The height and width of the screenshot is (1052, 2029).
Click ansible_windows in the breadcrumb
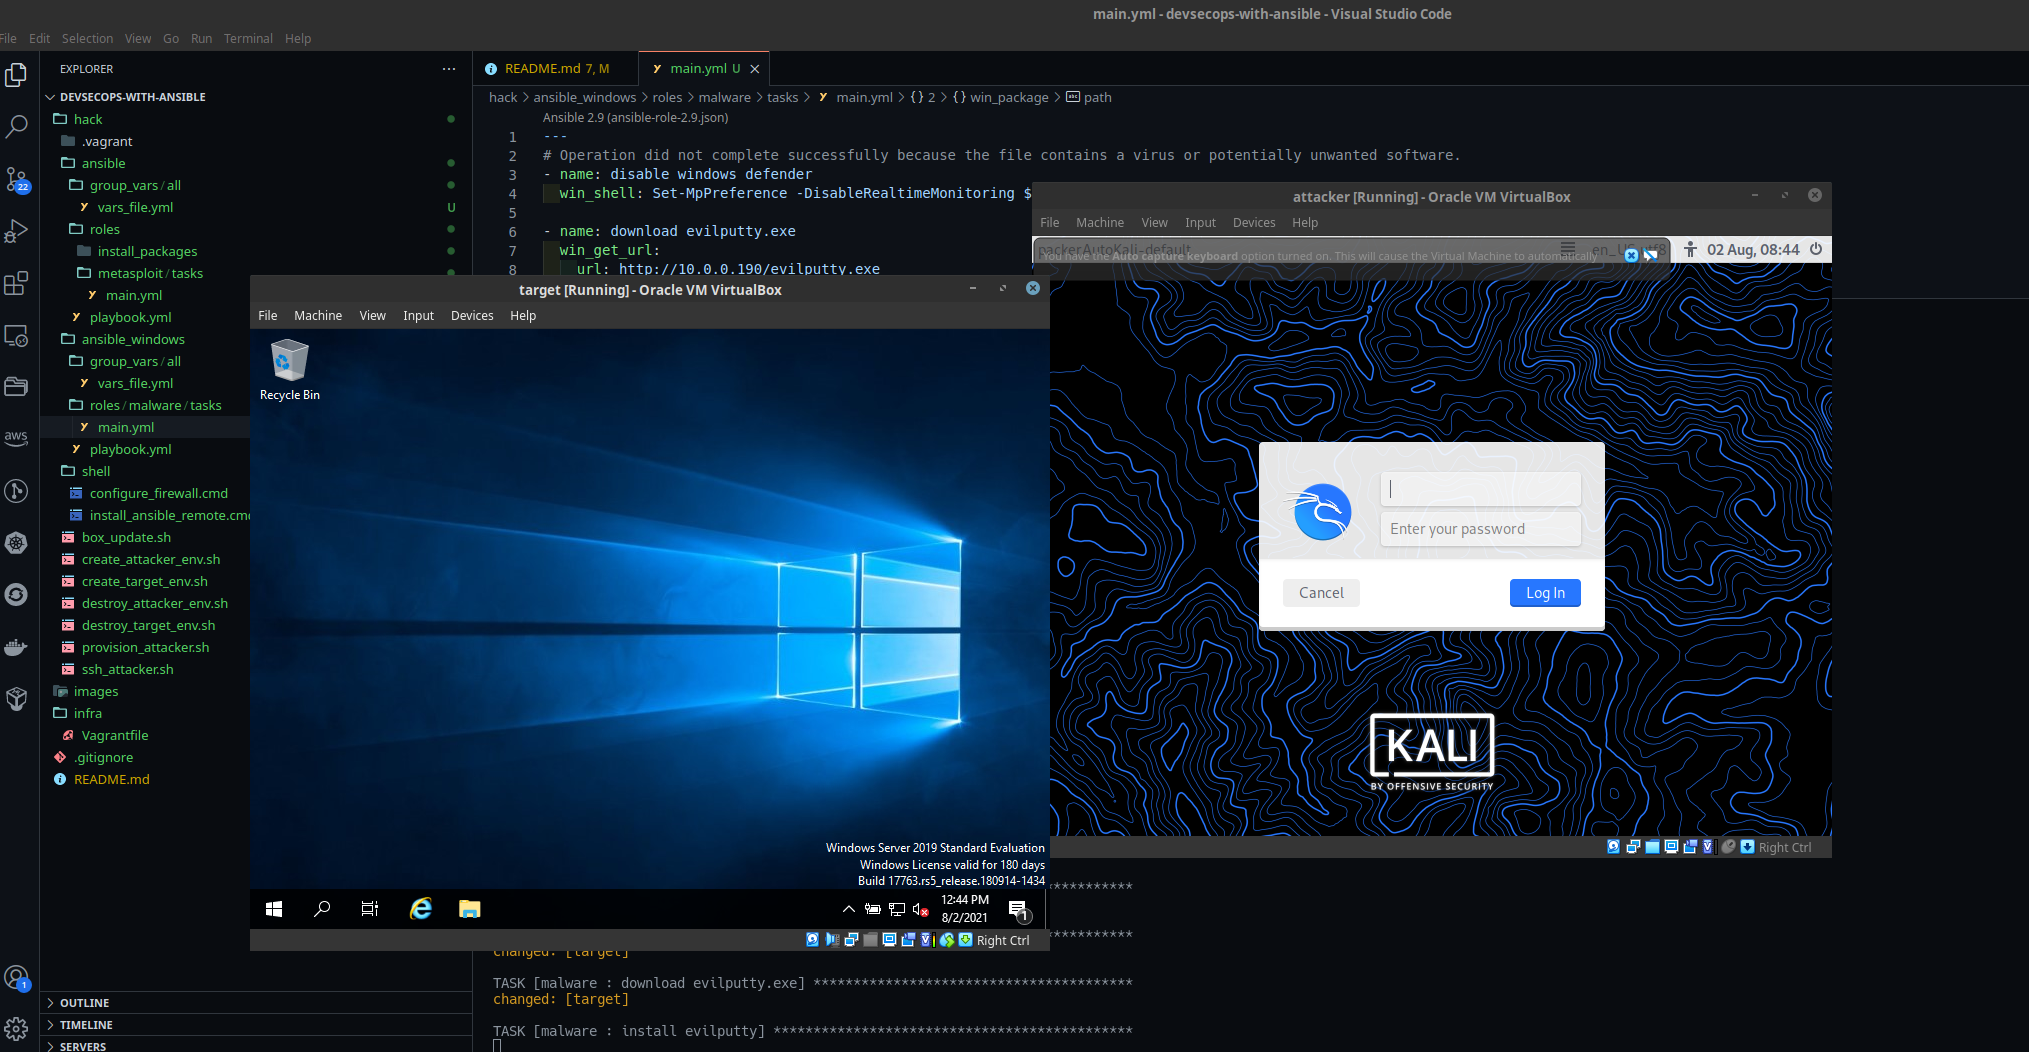tap(585, 97)
